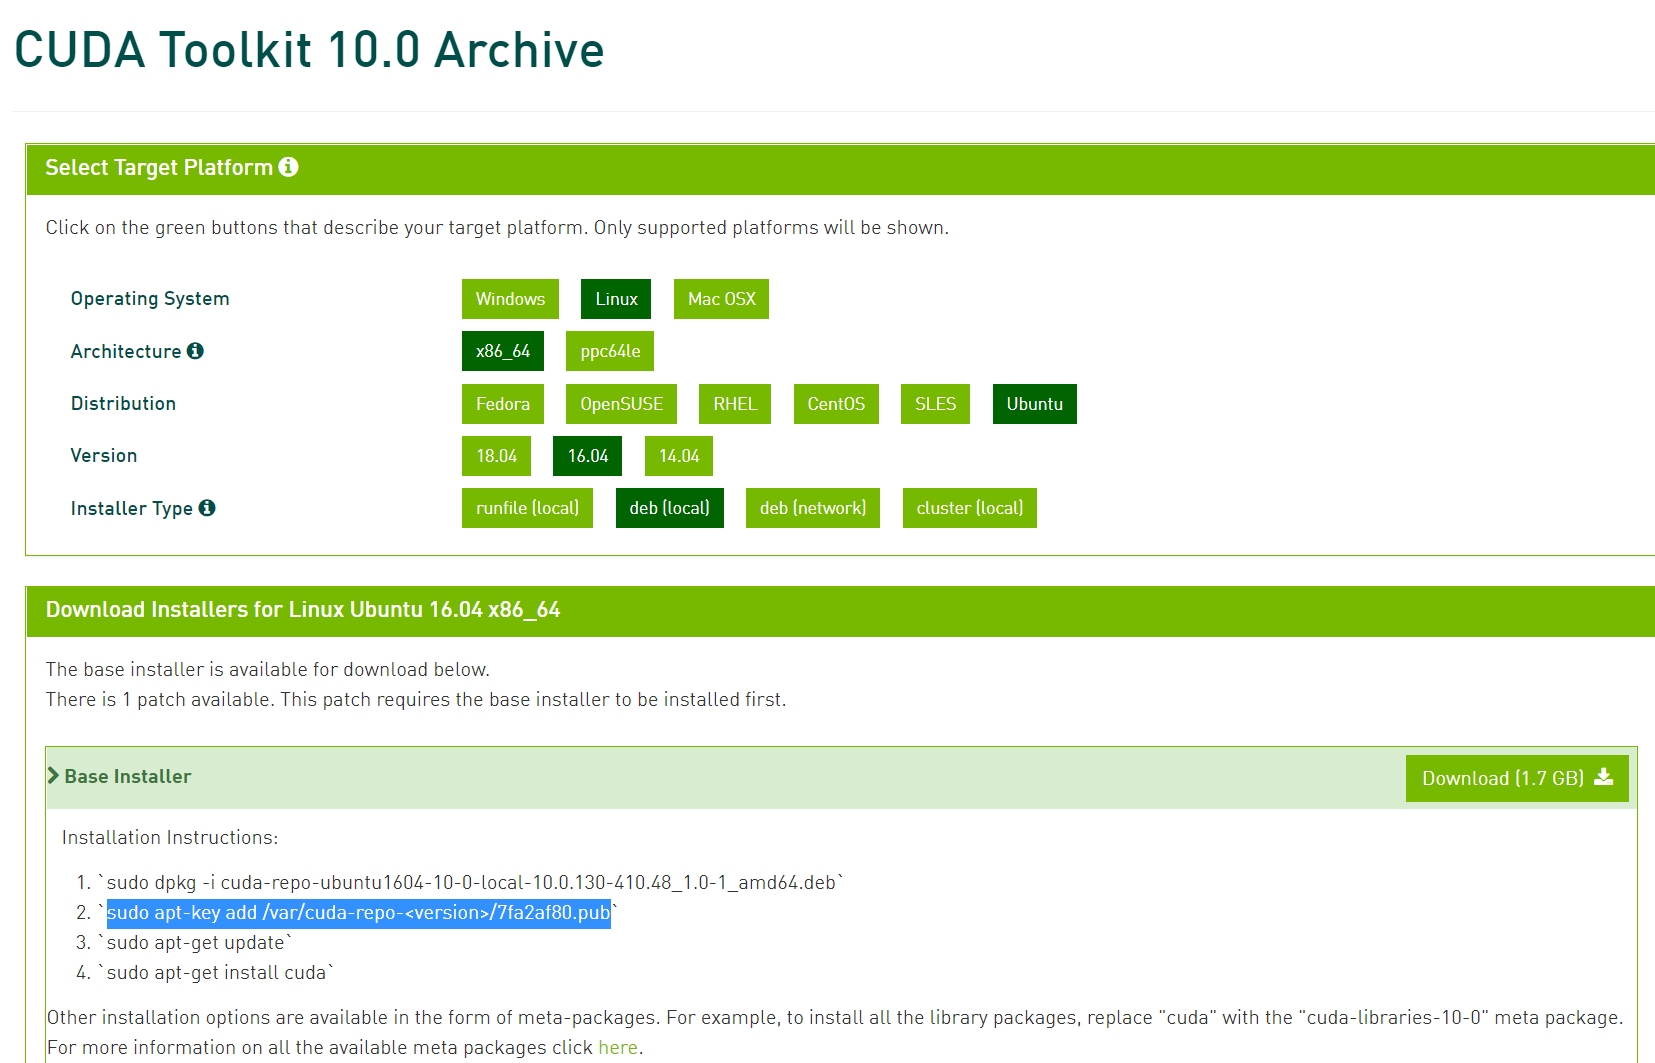Open the 'here' meta packages link

pos(618,1047)
